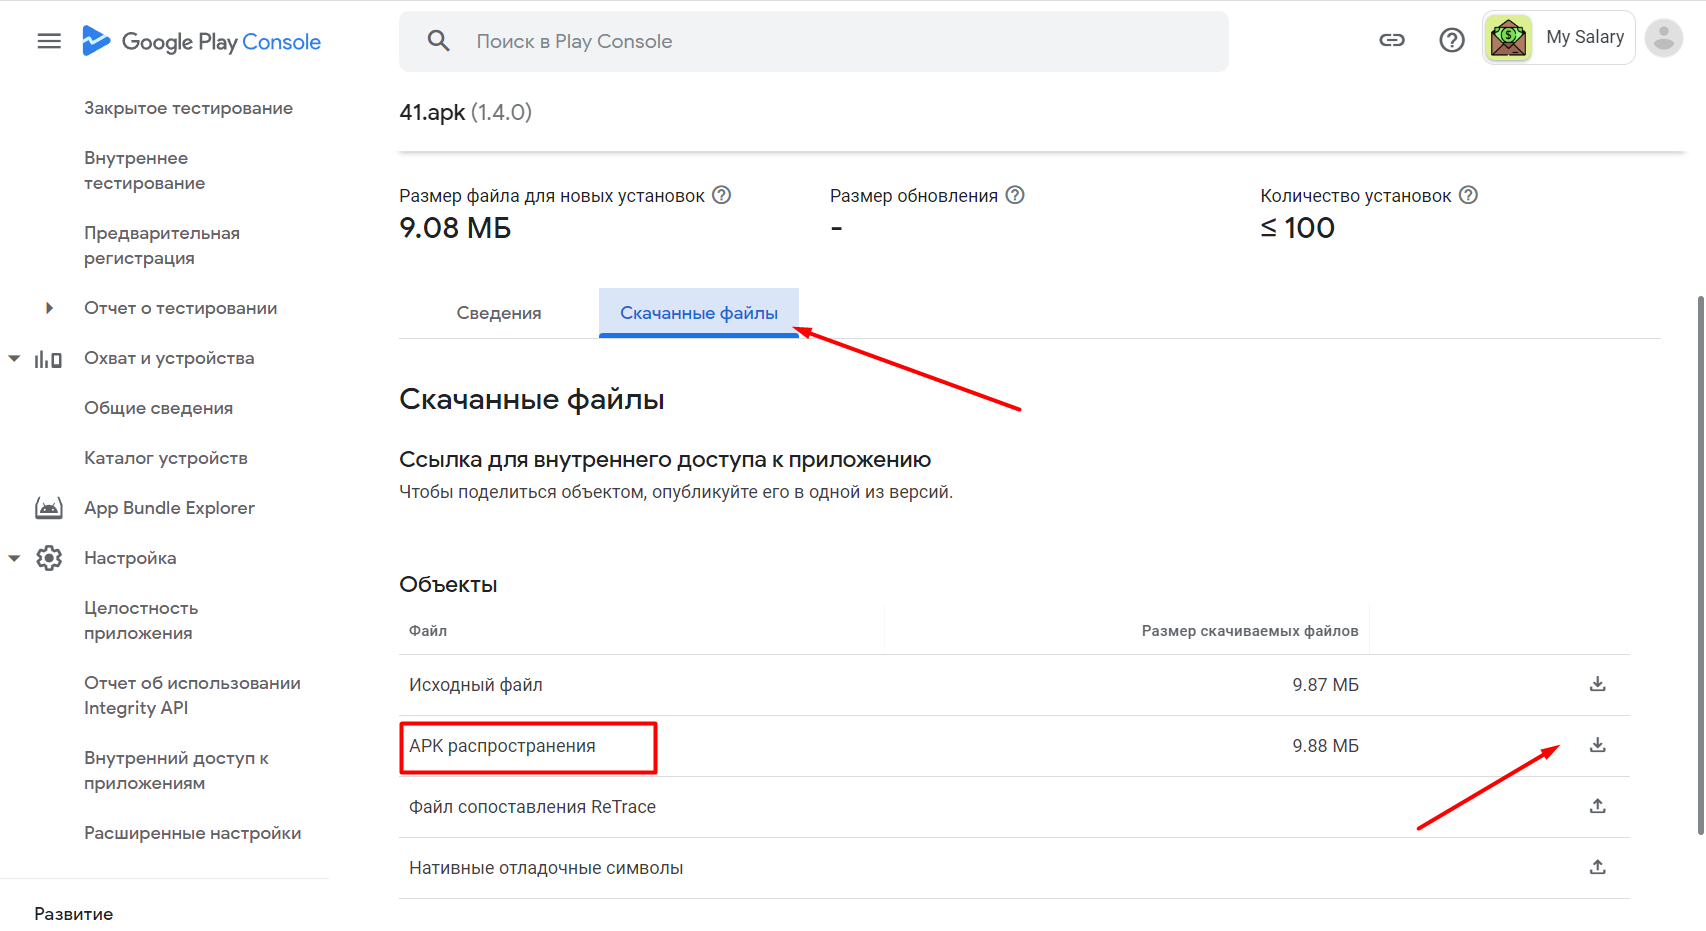This screenshot has width=1706, height=931.
Task: Expand Отчет о тестировании section
Action: point(49,308)
